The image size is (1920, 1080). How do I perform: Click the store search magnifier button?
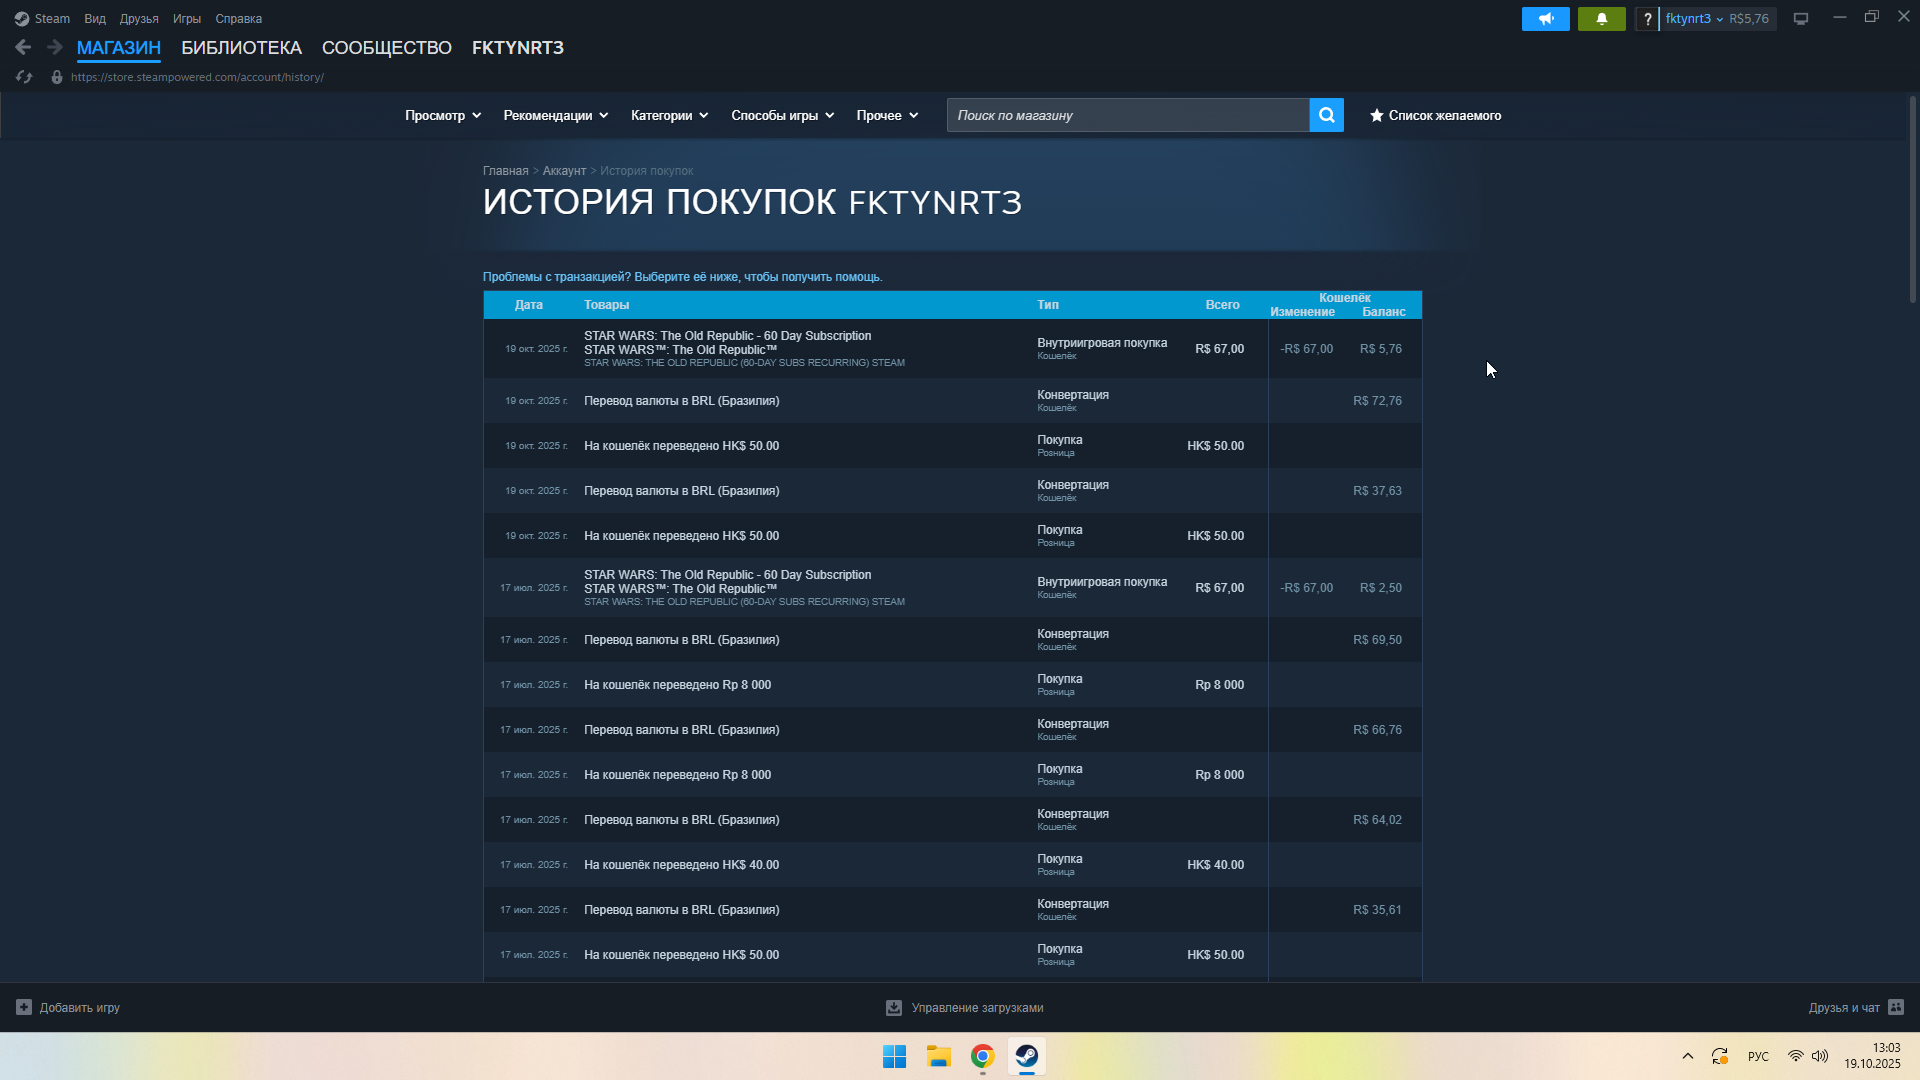point(1326,115)
